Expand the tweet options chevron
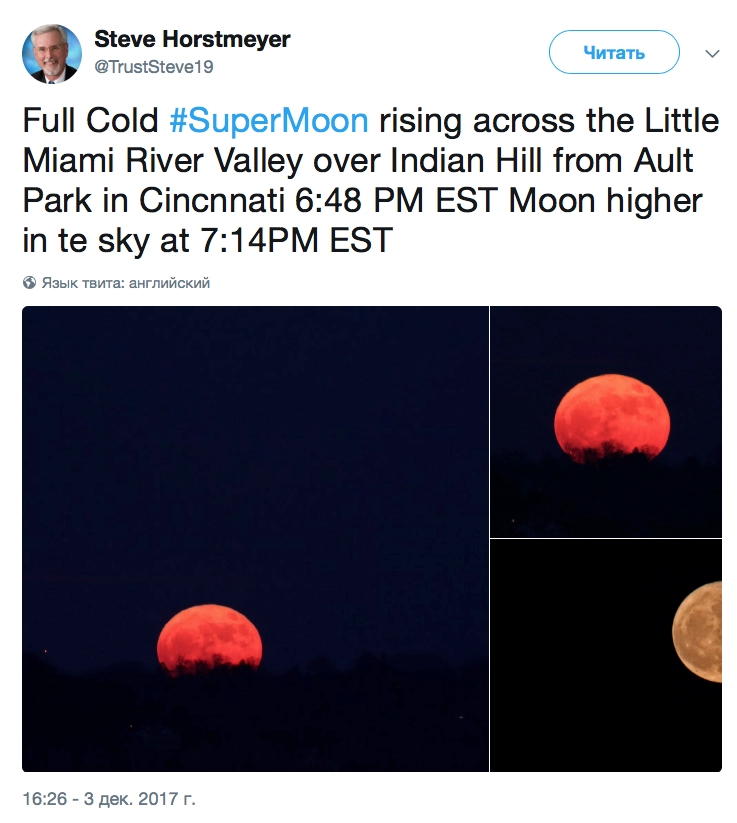Image resolution: width=737 pixels, height=823 pixels. pos(712,52)
